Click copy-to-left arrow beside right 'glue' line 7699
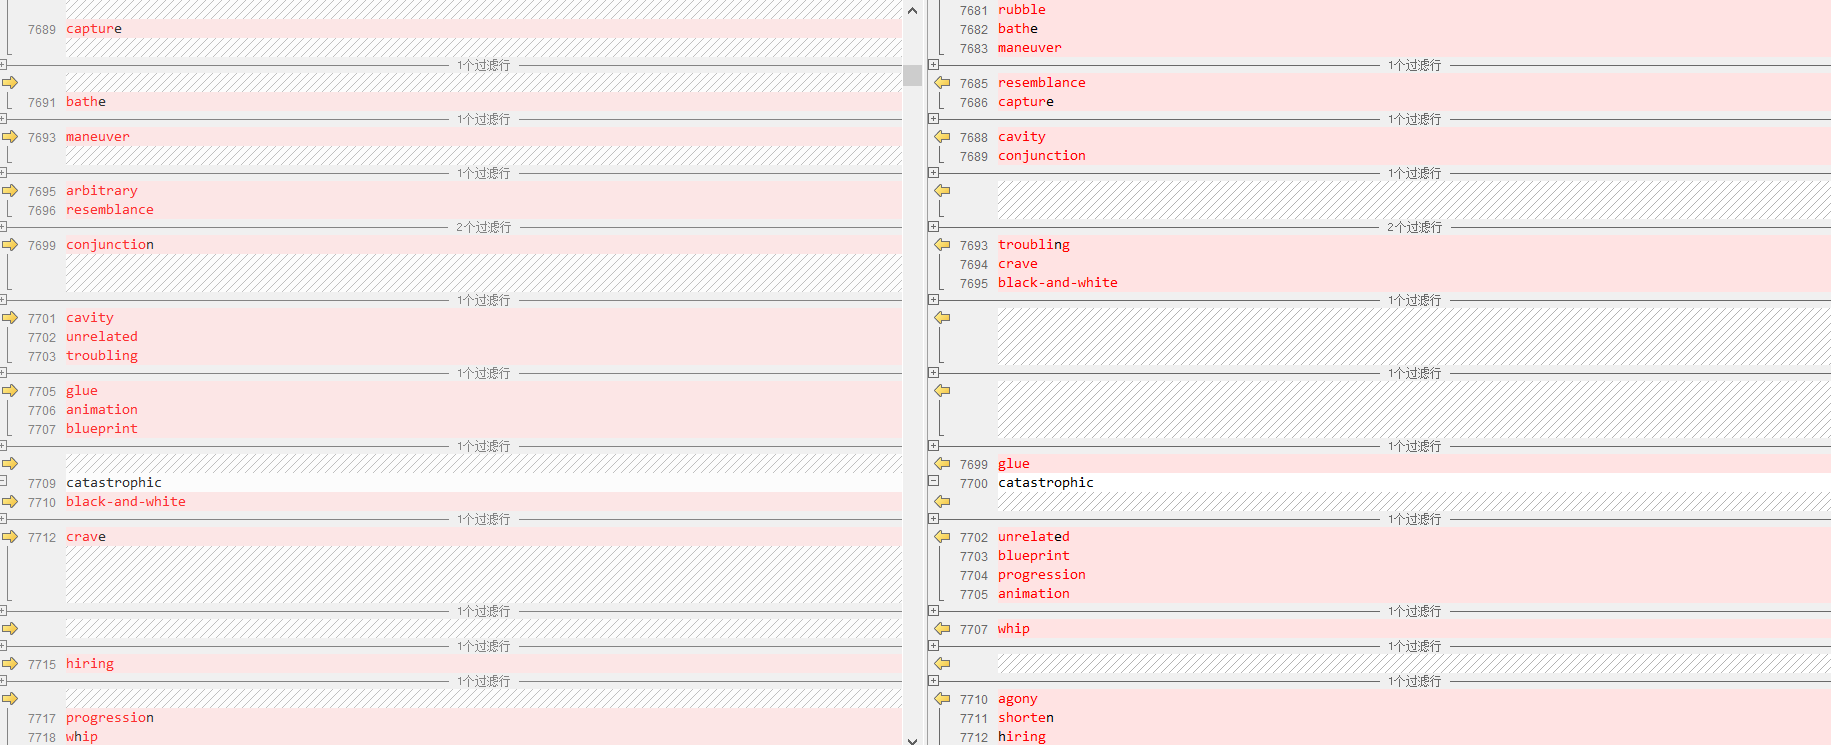This screenshot has width=1831, height=745. [942, 464]
